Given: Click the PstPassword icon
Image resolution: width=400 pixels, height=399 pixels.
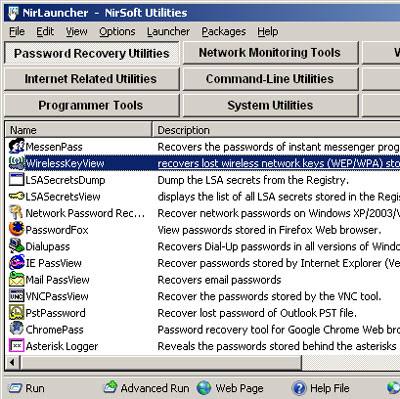Looking at the screenshot, I should 17,313.
